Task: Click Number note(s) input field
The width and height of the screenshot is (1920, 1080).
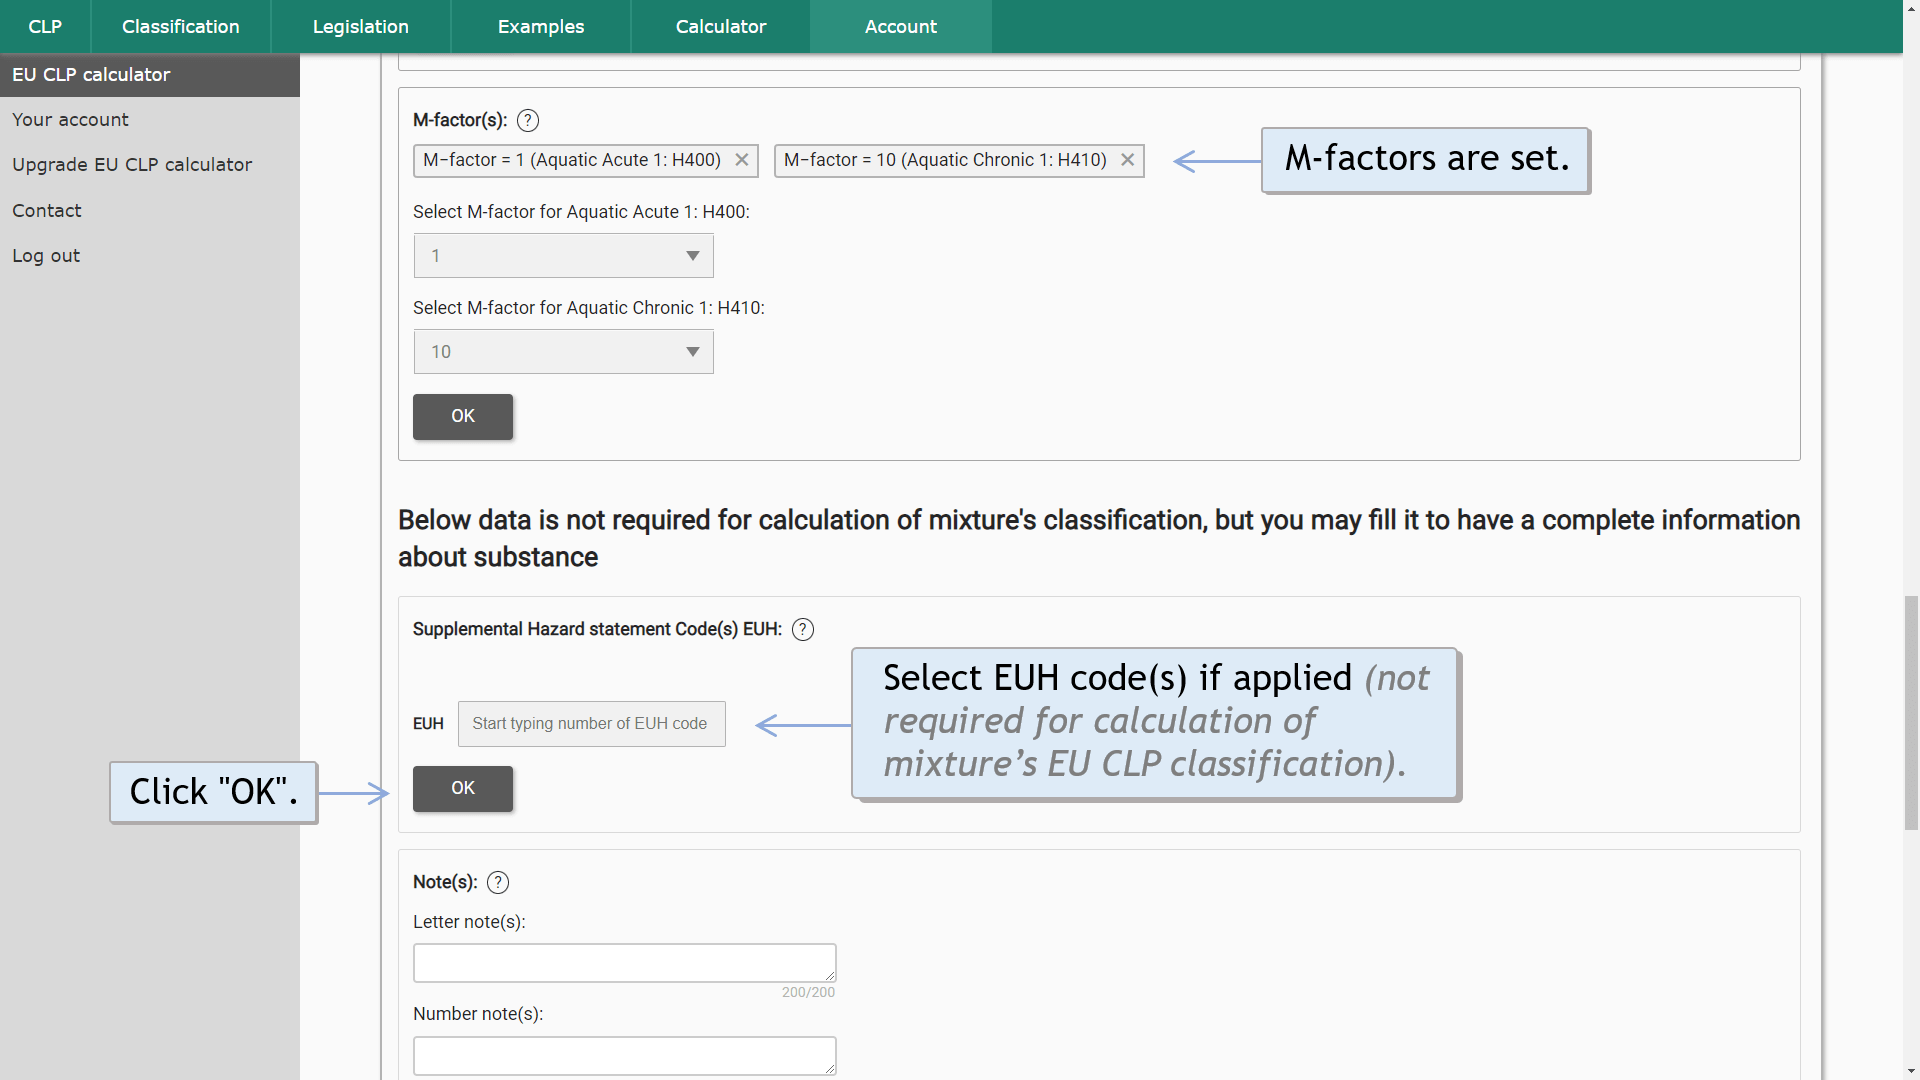Action: point(624,1055)
